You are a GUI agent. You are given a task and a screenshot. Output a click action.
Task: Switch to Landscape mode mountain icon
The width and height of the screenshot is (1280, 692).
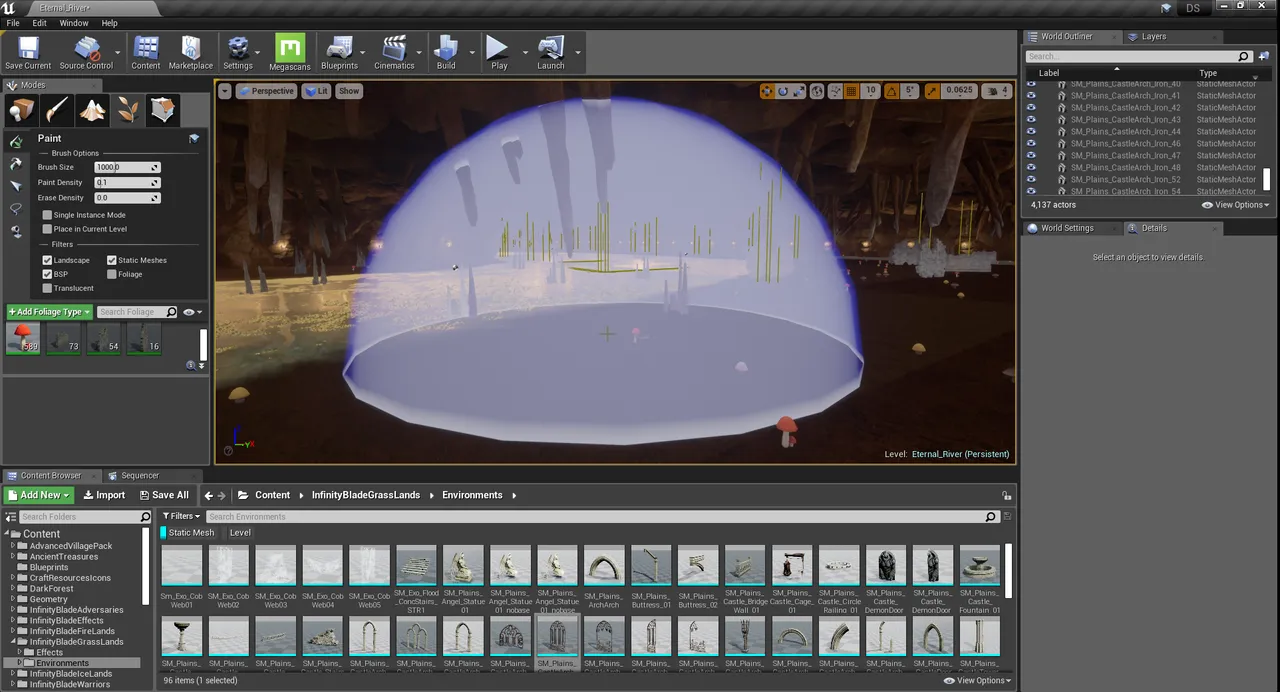tap(93, 110)
